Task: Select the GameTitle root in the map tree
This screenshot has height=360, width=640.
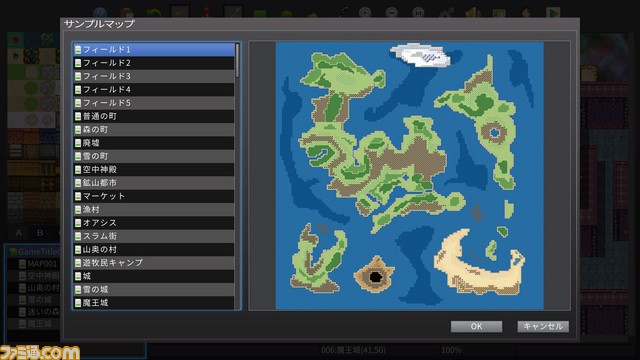Action: coord(34,252)
